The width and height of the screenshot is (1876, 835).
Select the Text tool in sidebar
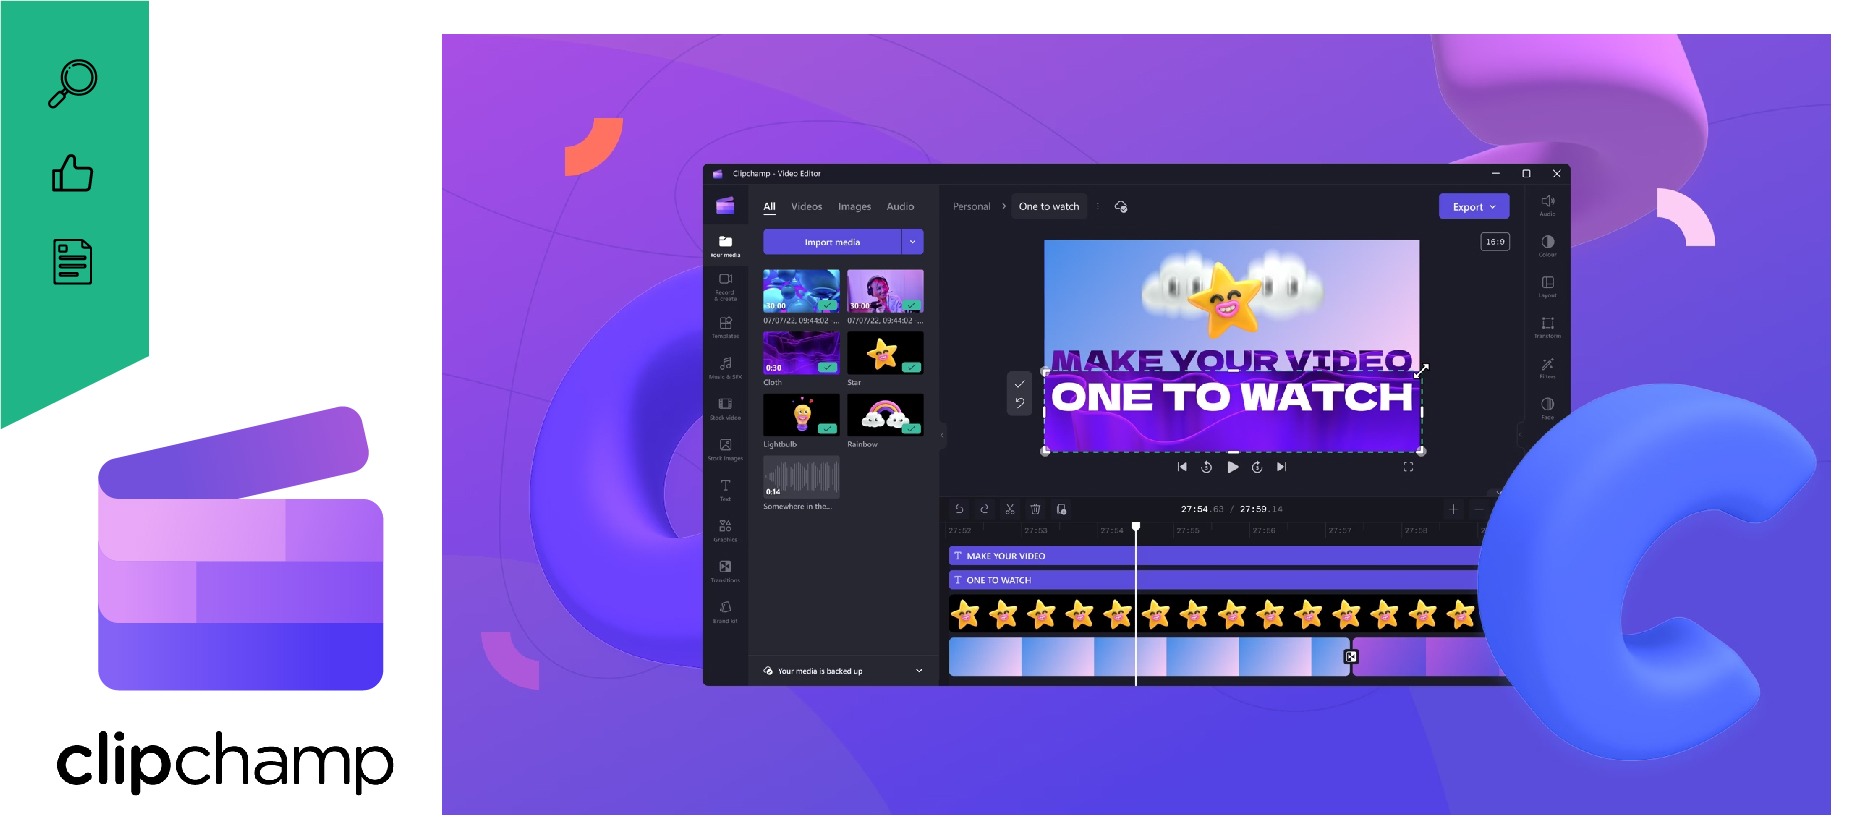725,489
